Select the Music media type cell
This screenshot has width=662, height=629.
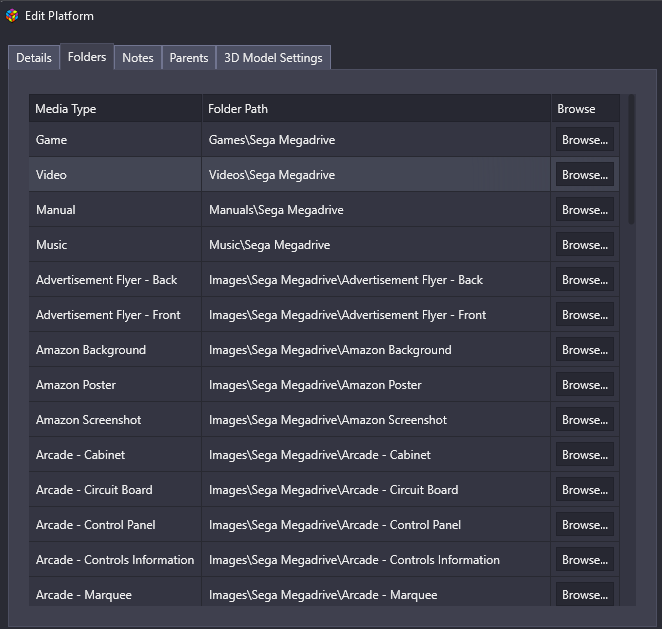(x=115, y=245)
